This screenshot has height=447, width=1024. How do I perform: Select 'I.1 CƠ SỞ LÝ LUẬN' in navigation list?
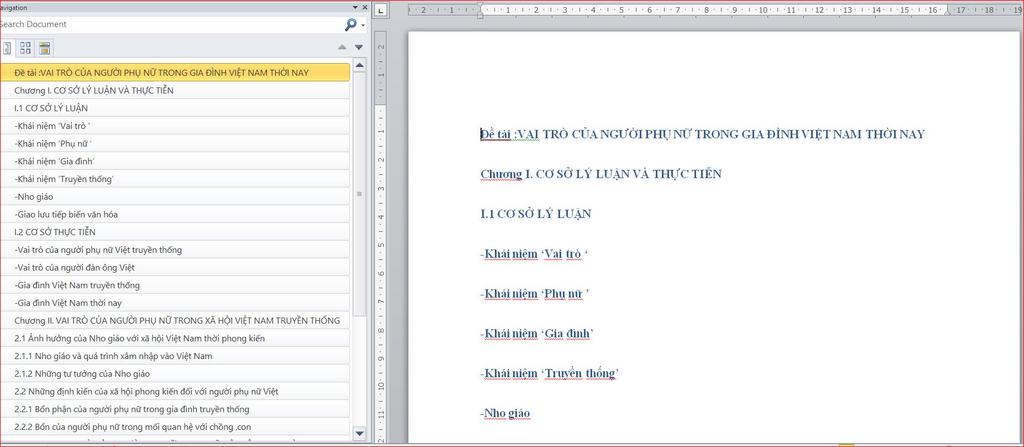tap(175, 108)
